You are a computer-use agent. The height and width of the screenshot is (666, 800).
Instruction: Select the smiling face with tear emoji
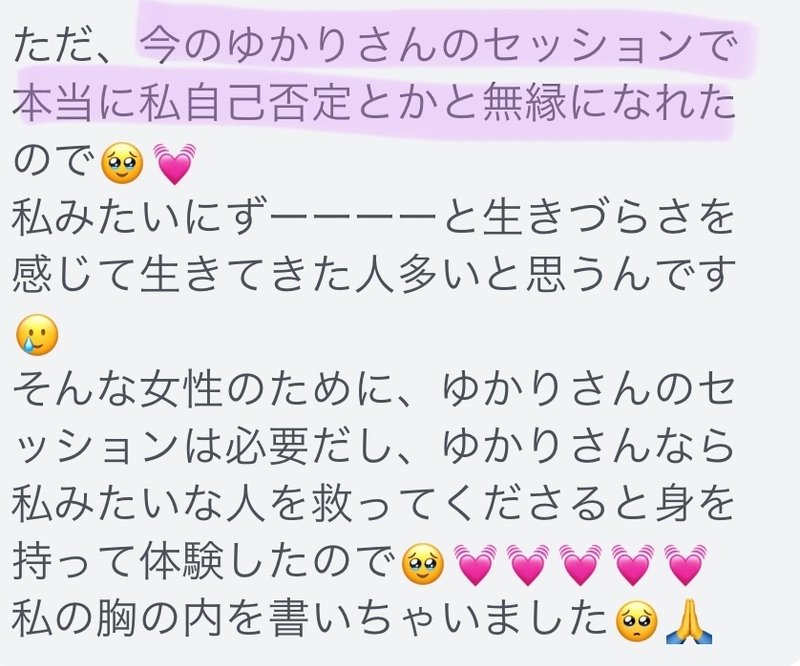click(x=37, y=335)
